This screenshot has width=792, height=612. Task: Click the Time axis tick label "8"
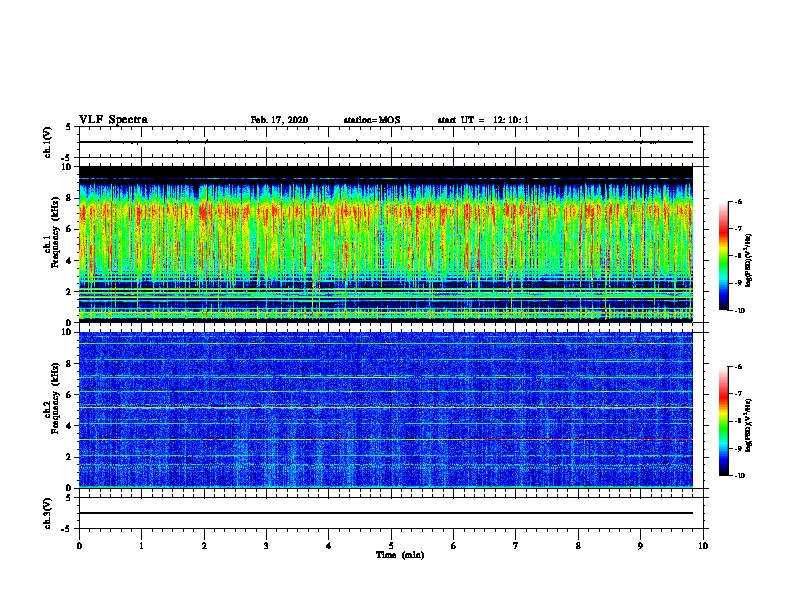point(578,546)
